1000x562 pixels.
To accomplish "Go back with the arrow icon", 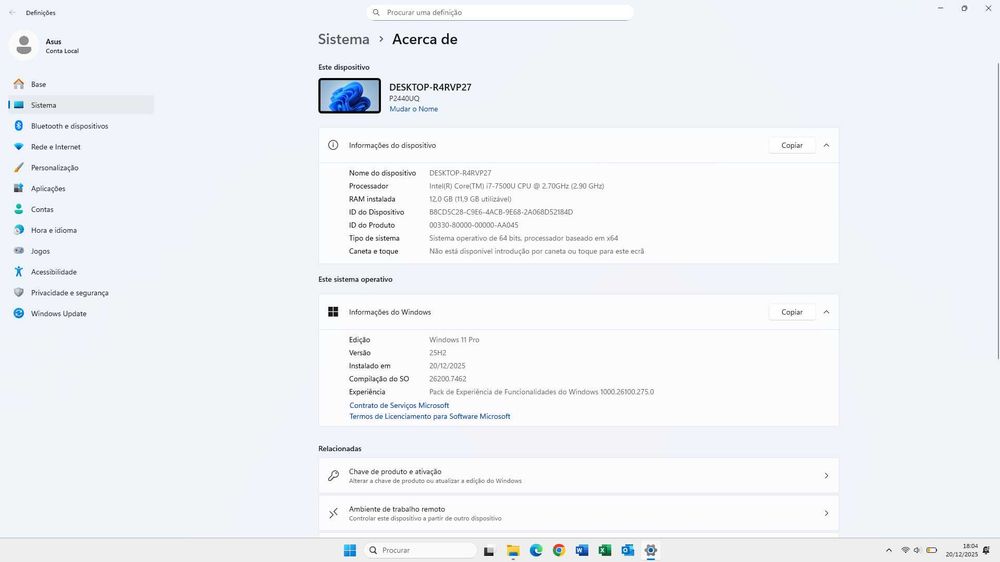I will coord(12,13).
